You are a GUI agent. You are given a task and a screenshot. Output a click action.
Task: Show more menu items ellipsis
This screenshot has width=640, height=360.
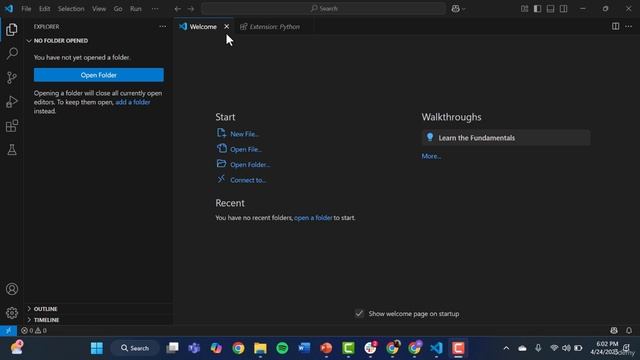pyautogui.click(x=155, y=9)
